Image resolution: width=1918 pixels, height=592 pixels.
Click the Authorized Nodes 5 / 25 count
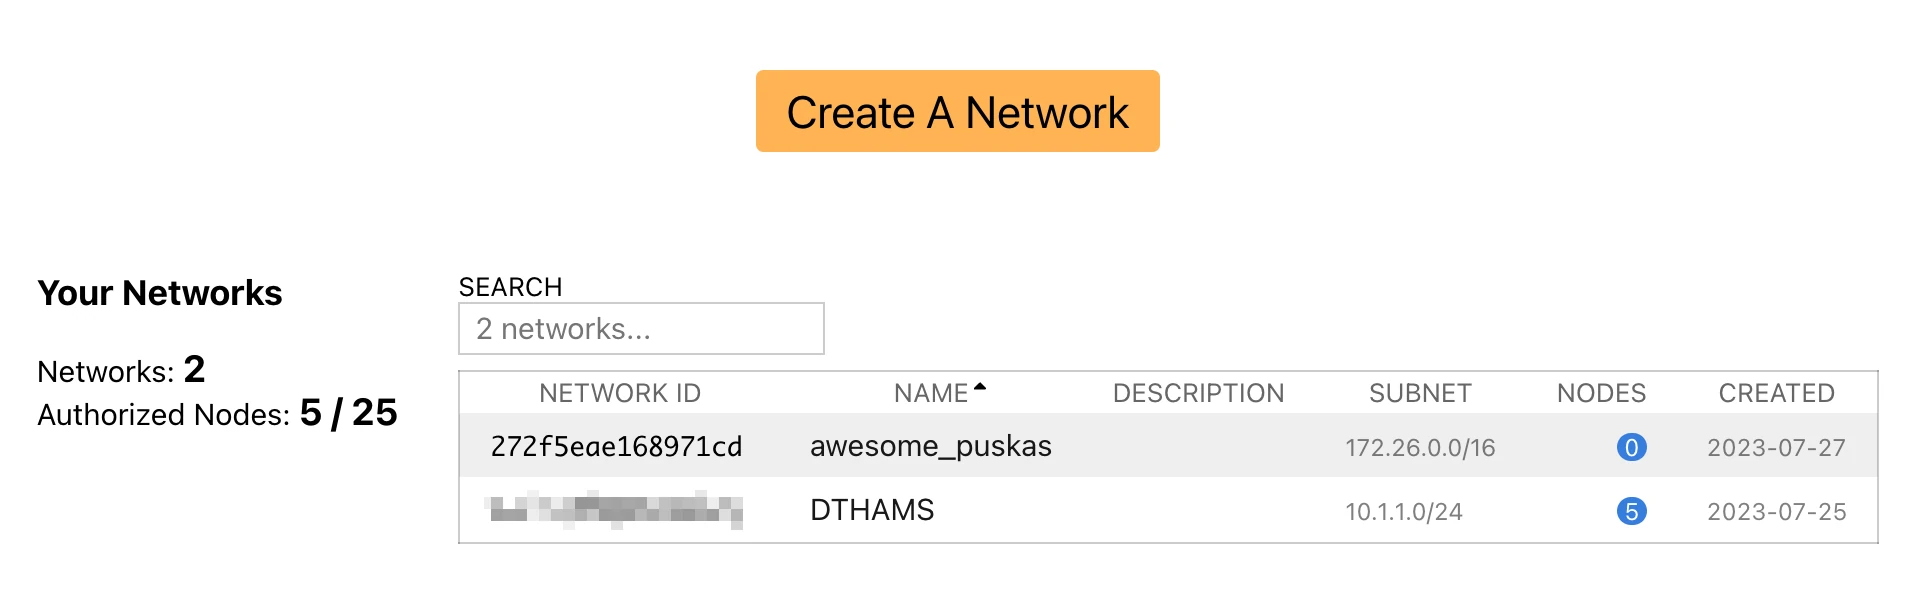pyautogui.click(x=348, y=413)
